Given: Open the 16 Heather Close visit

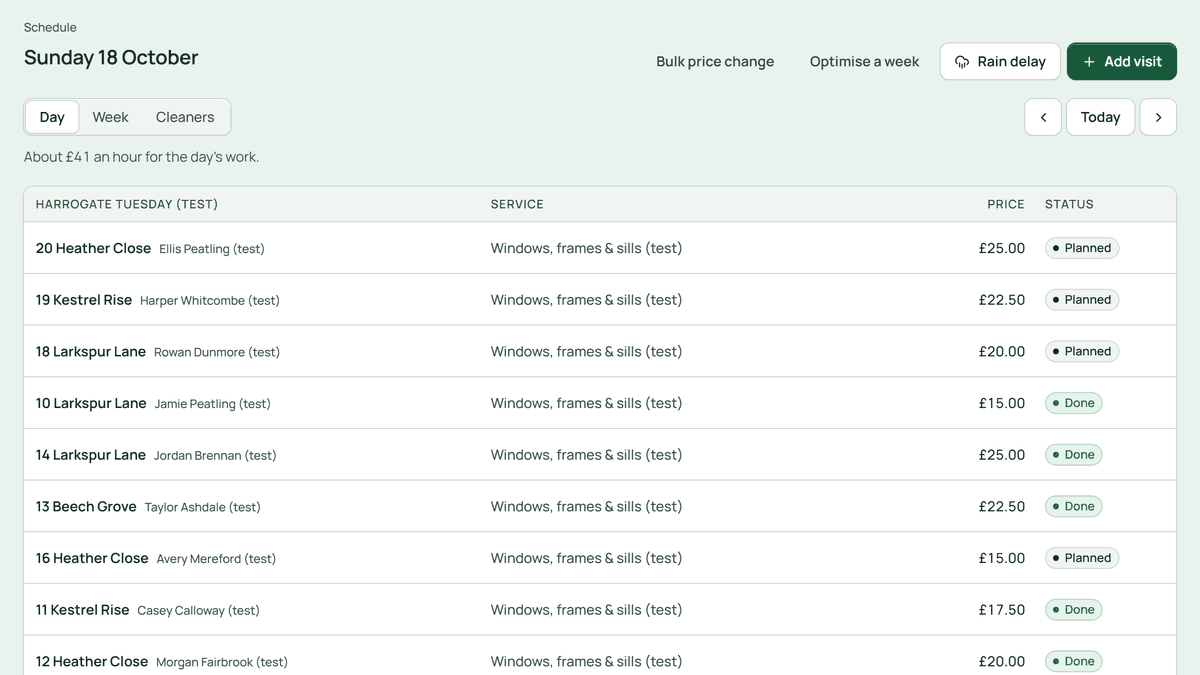Looking at the screenshot, I should coord(600,558).
